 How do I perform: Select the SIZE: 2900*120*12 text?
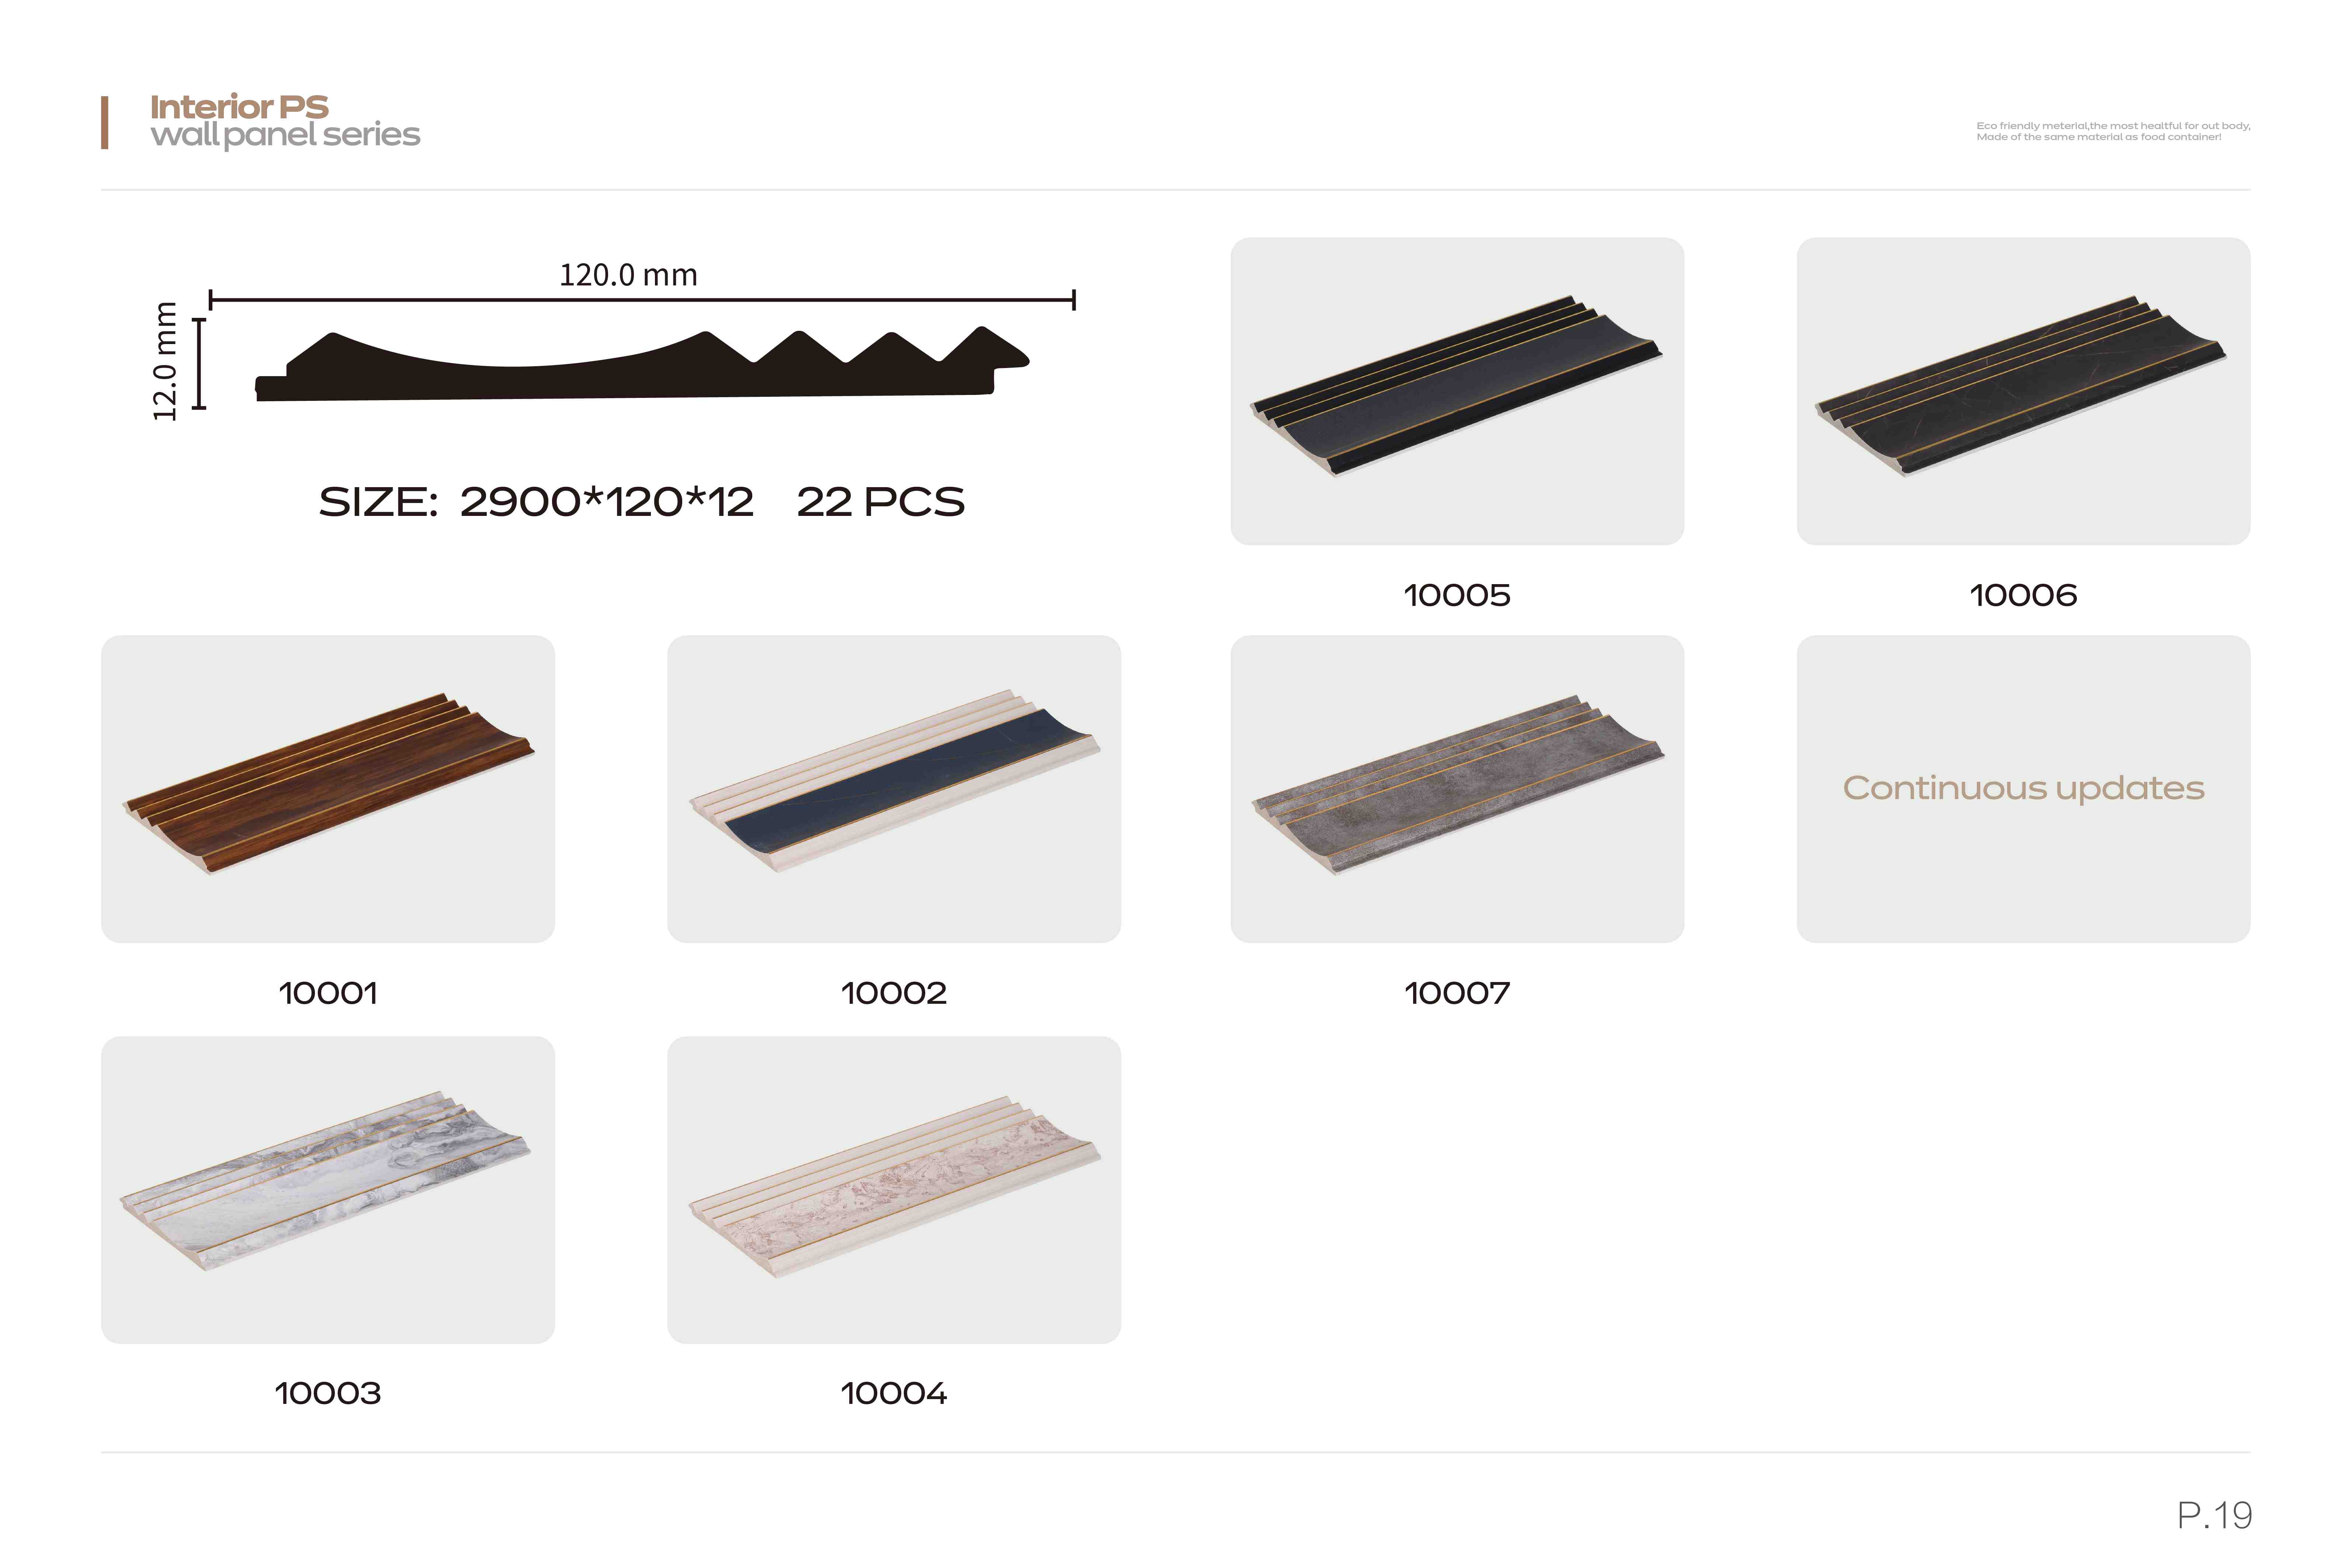click(x=536, y=502)
